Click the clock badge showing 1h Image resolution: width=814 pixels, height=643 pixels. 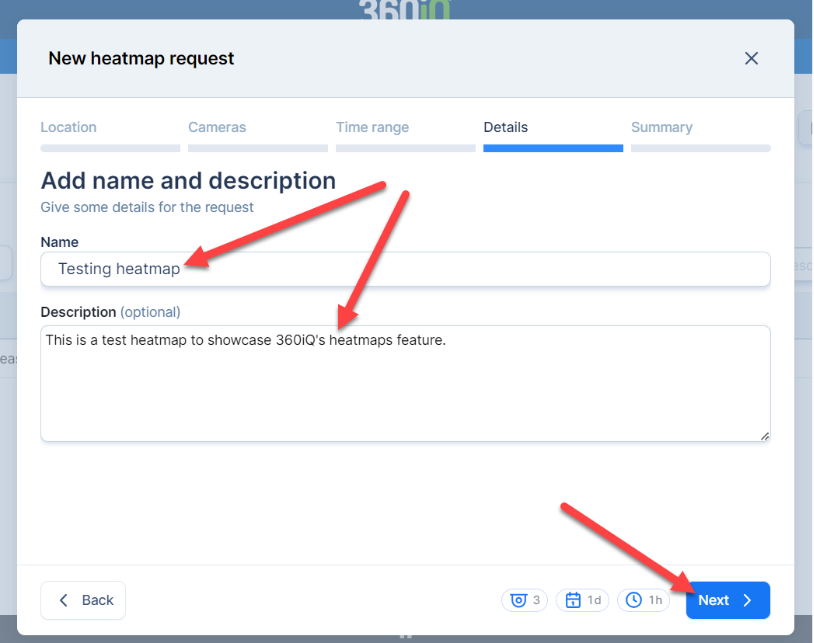(644, 600)
